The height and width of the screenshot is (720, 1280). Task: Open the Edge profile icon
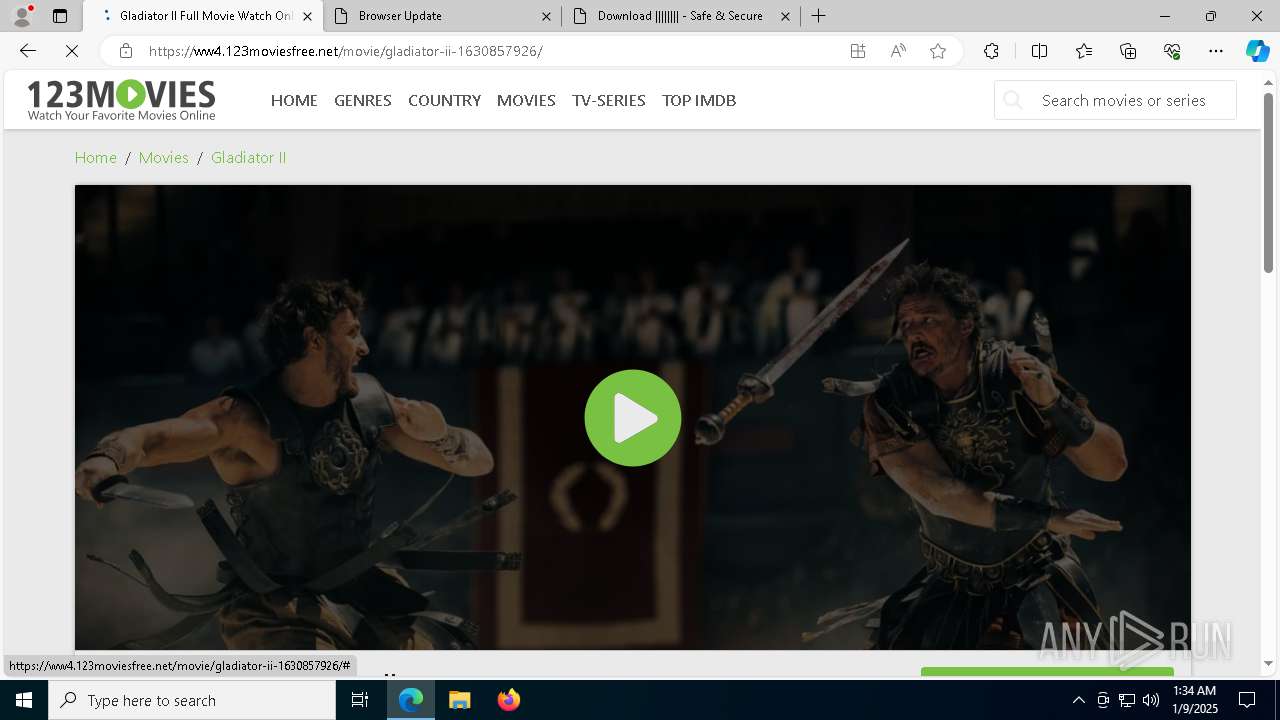tap(22, 16)
